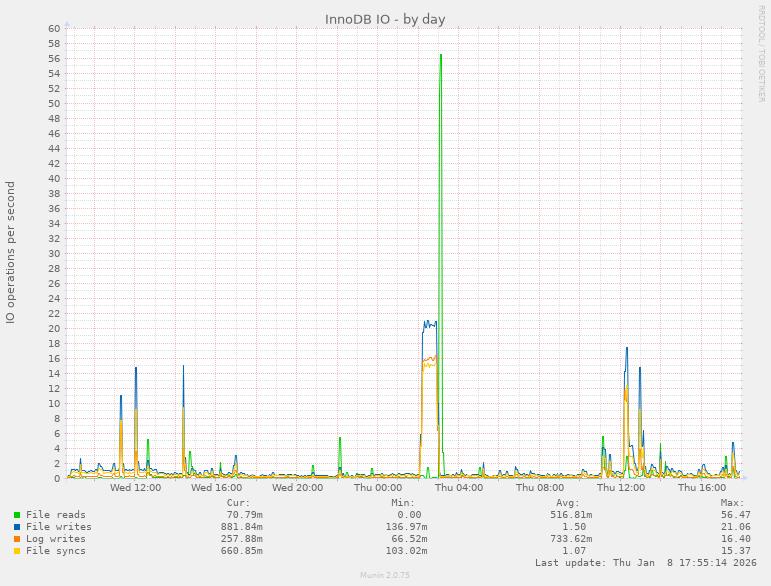Select the Log writes average 733.62m

click(571, 539)
